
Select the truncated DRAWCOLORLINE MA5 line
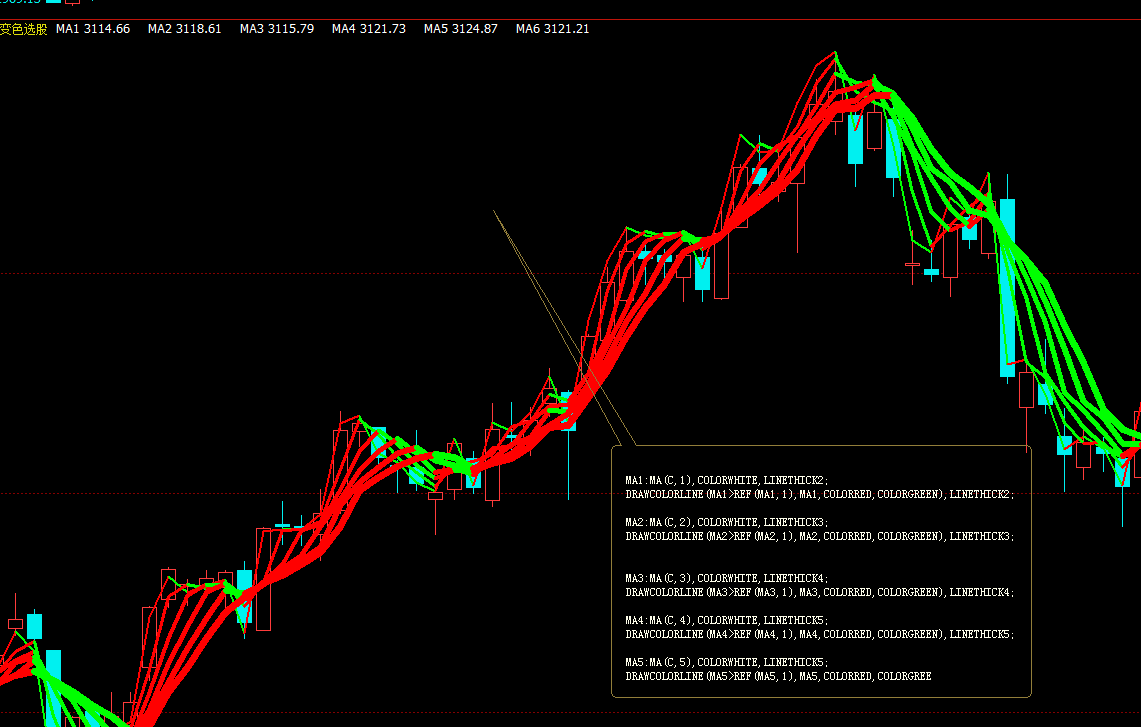[x=778, y=676]
